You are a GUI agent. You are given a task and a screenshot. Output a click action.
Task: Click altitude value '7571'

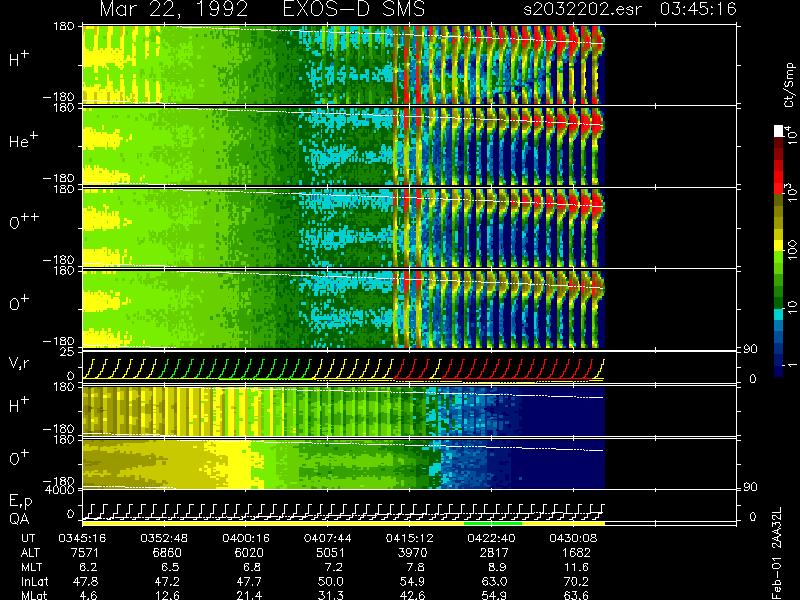click(x=85, y=553)
